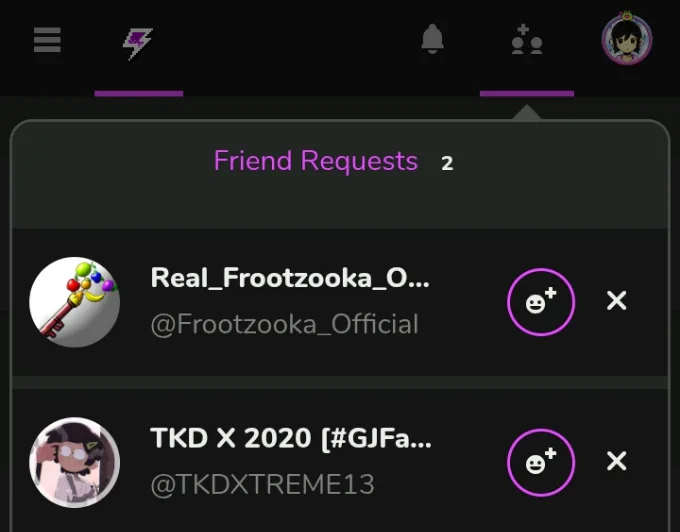Image resolution: width=680 pixels, height=532 pixels.
Task: Open the TKD X 2020 [#GJFa... display name
Action: point(291,438)
